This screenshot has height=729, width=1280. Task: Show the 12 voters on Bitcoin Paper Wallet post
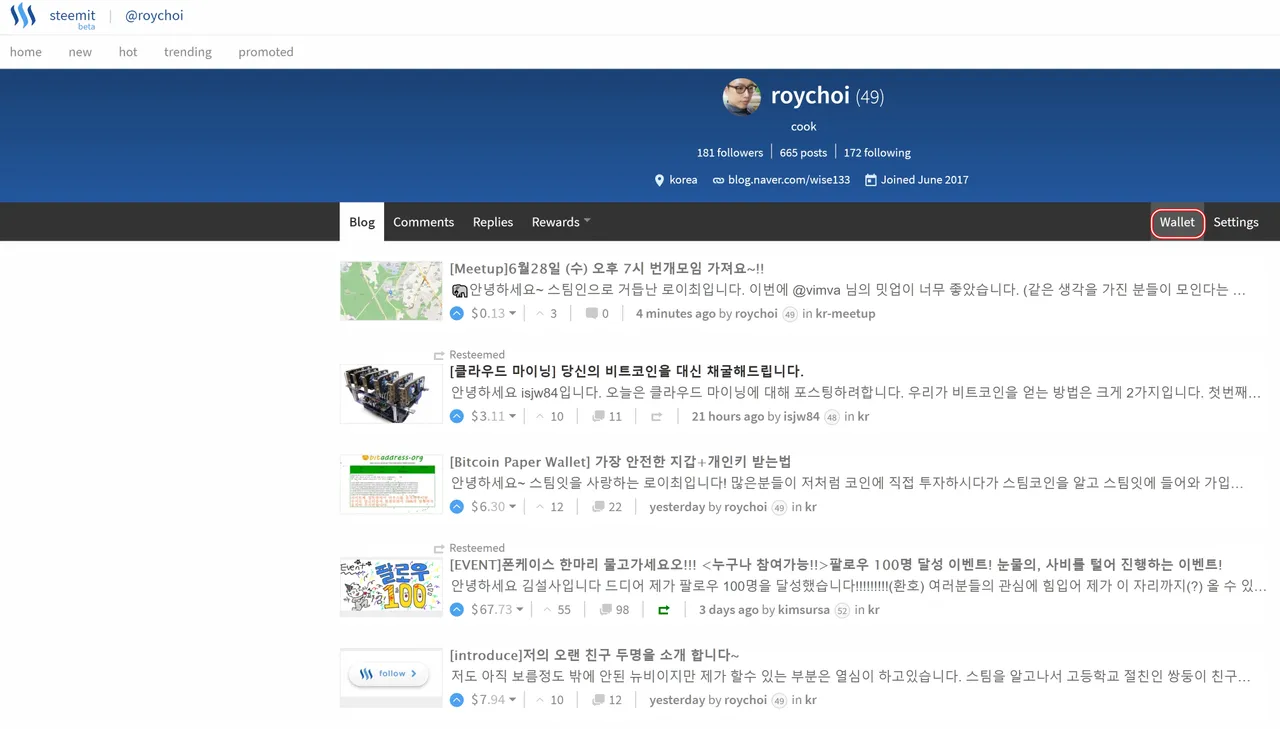click(549, 506)
